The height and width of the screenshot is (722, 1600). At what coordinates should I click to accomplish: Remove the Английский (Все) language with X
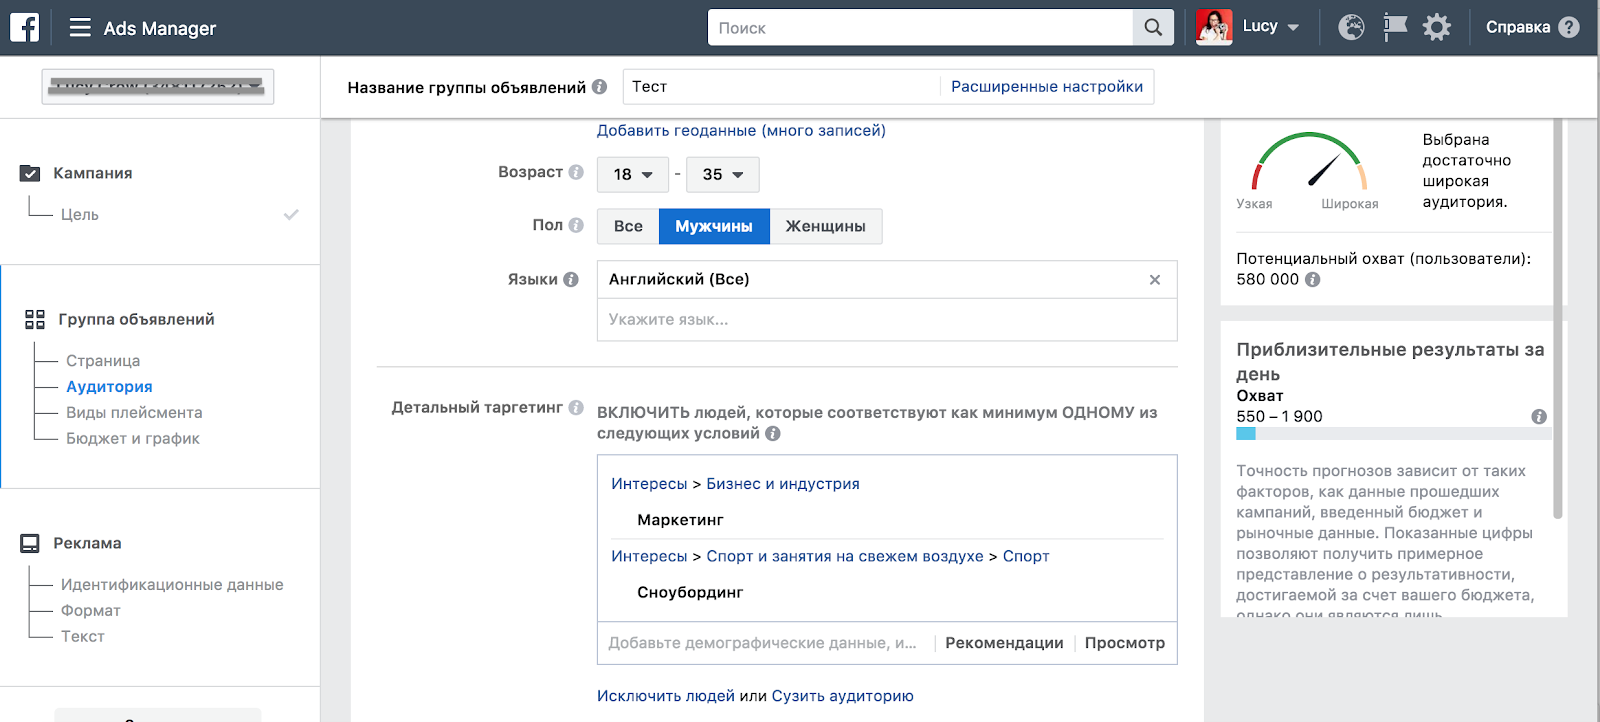point(1155,280)
